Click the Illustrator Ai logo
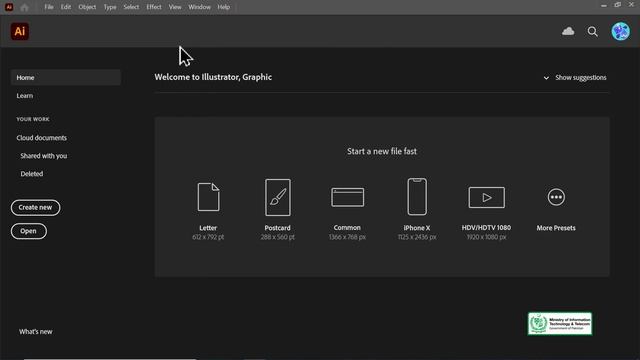640x360 pixels. (20, 31)
